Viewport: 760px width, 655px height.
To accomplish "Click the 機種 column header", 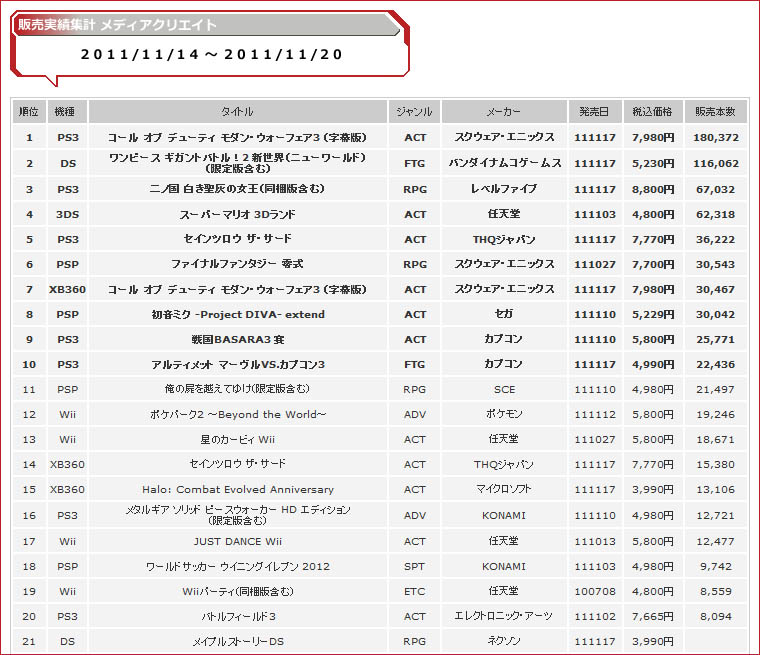I will tap(67, 112).
